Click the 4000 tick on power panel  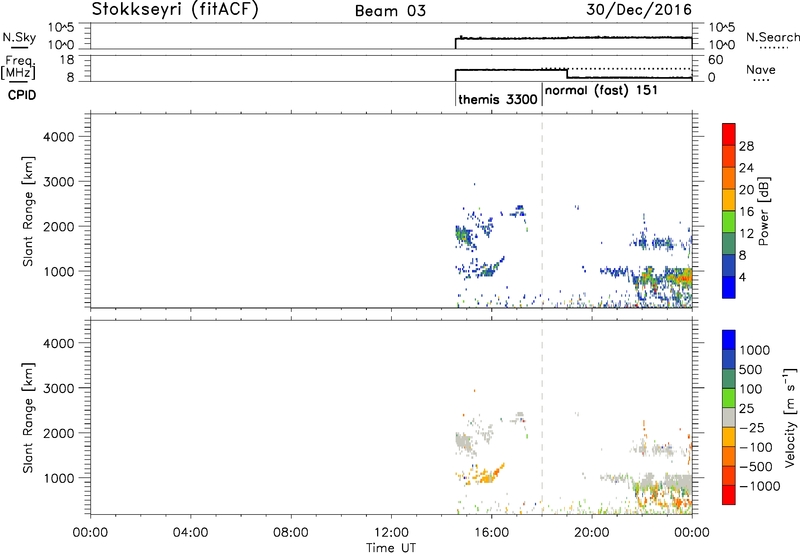point(58,137)
